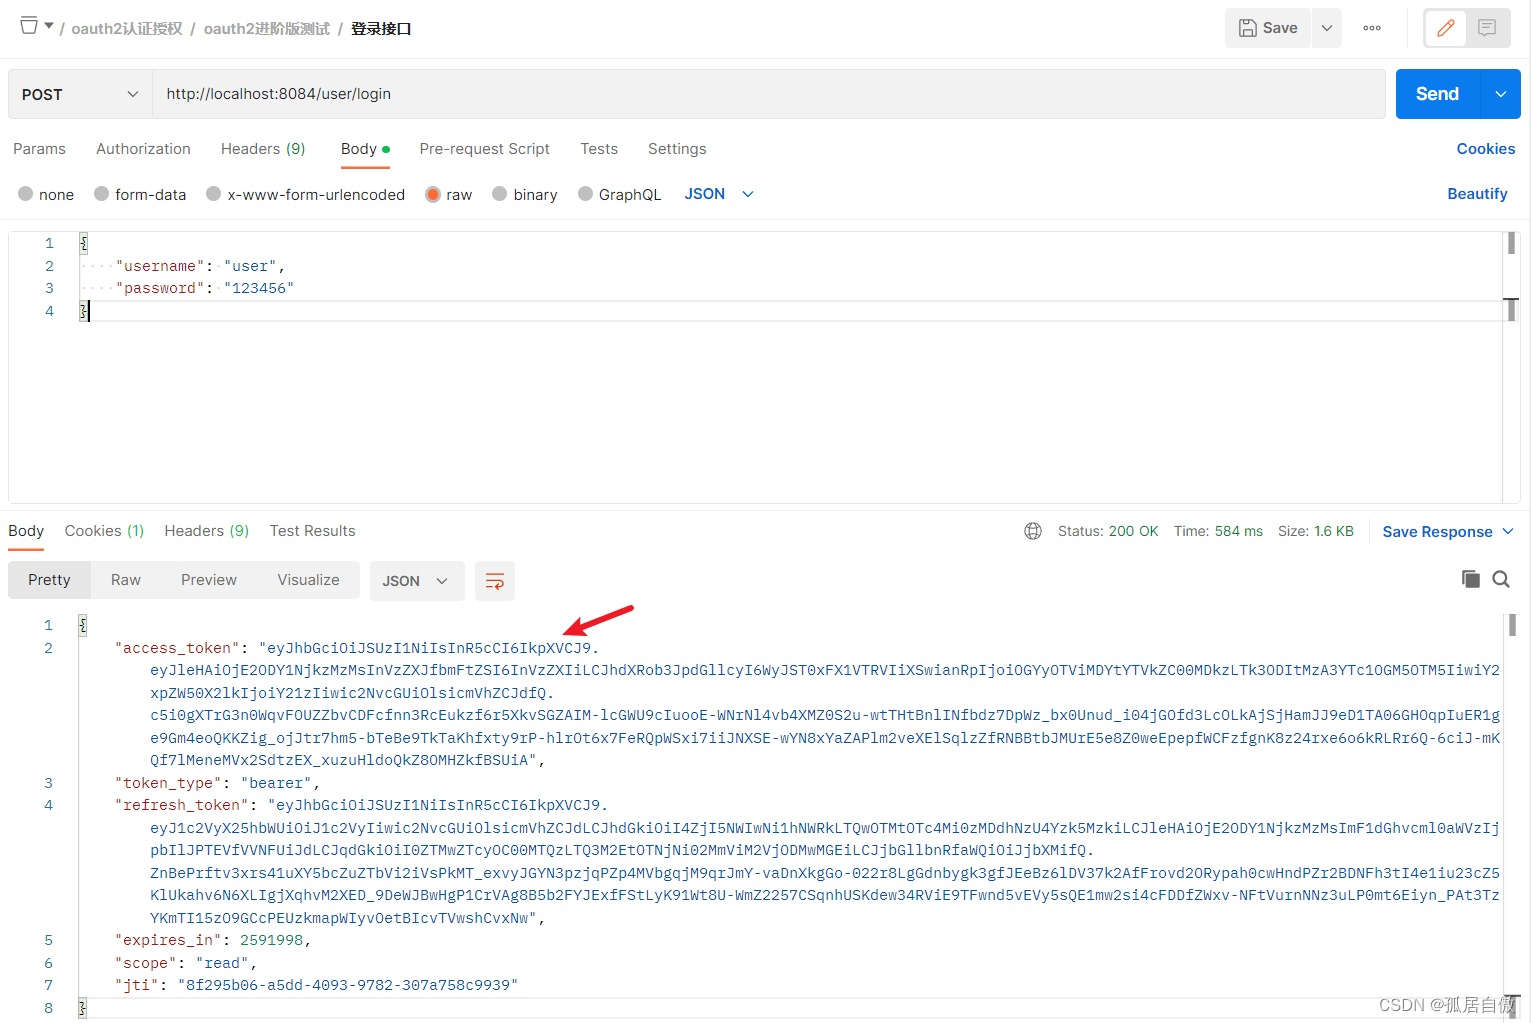Click Beautify to format body
The image size is (1531, 1023).
pos(1477,194)
